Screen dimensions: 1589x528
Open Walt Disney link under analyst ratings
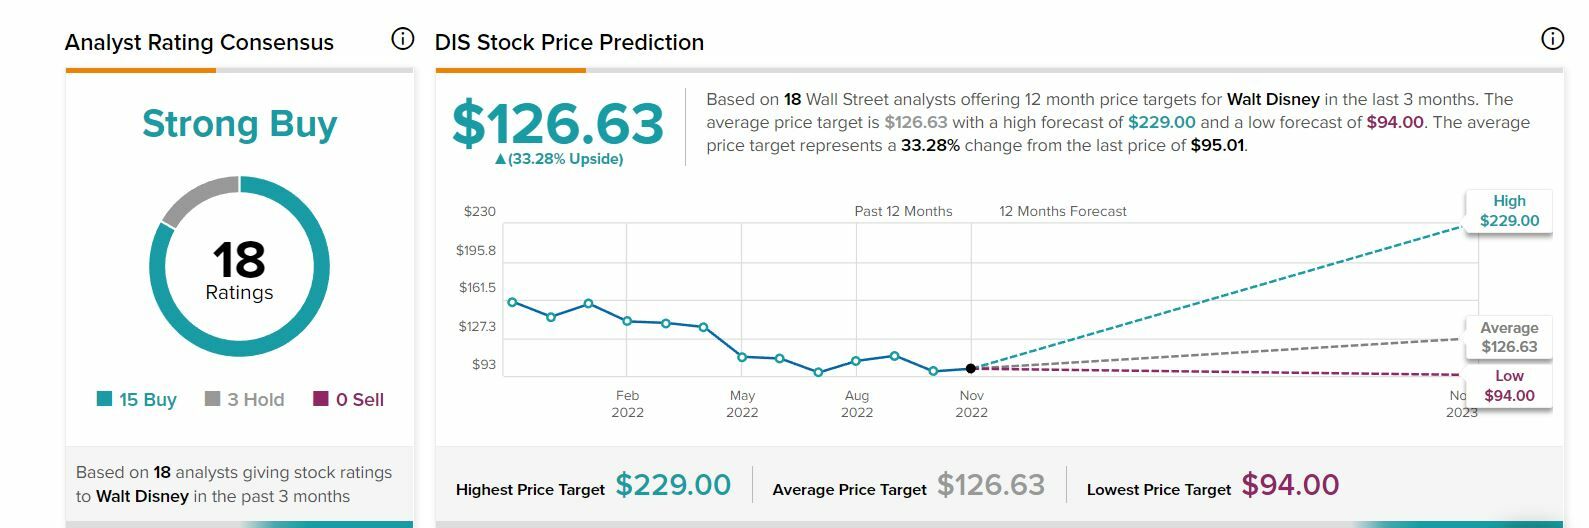pos(142,496)
